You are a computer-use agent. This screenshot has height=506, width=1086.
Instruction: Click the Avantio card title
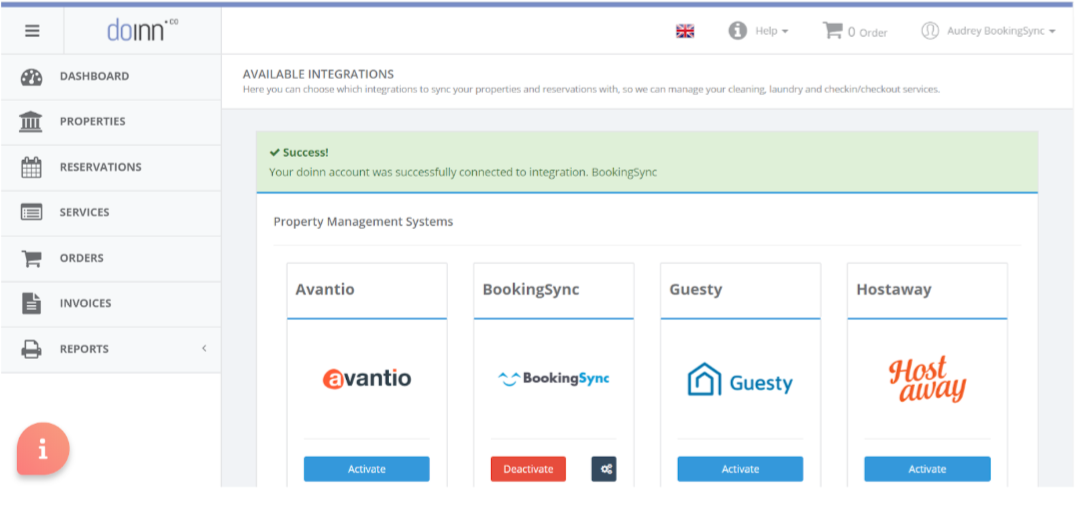[325, 289]
